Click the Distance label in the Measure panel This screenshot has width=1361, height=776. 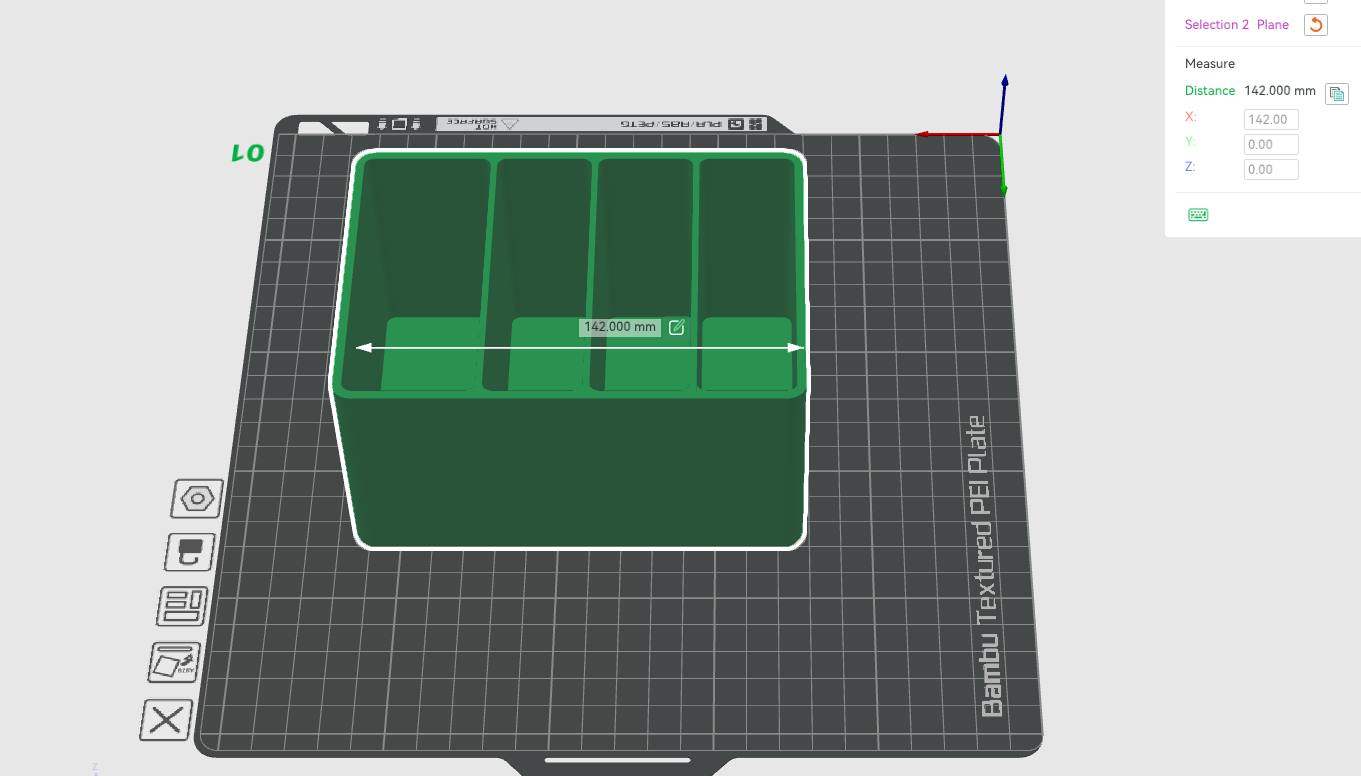(x=1210, y=90)
